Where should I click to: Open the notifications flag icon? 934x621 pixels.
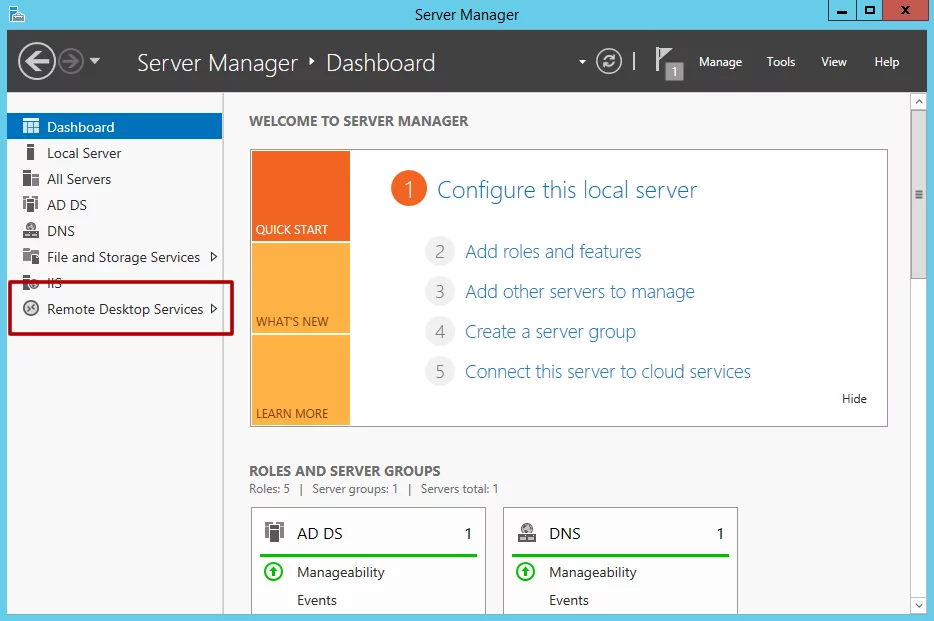coord(666,61)
